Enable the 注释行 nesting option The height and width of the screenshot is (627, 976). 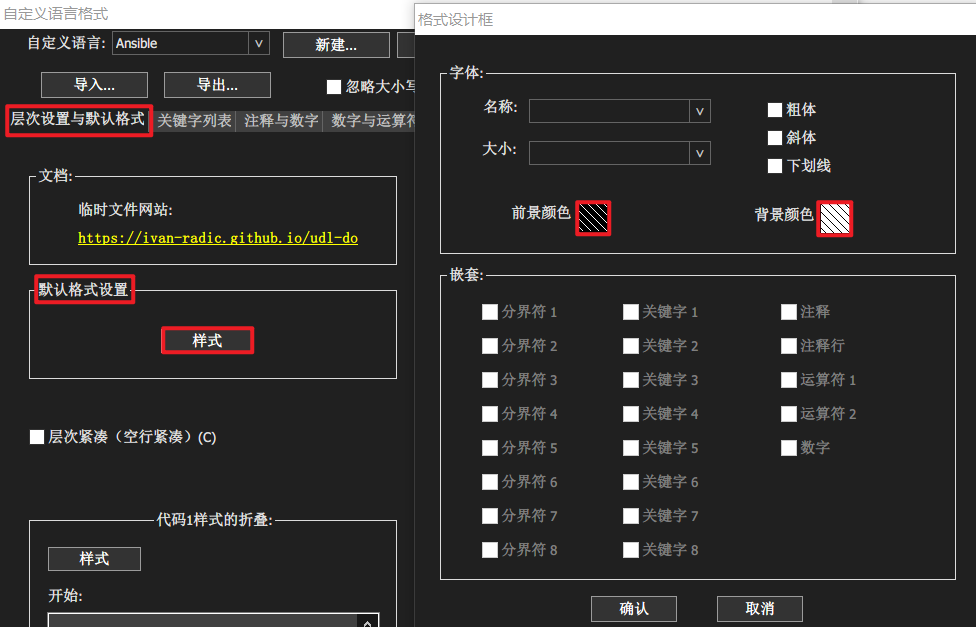789,345
